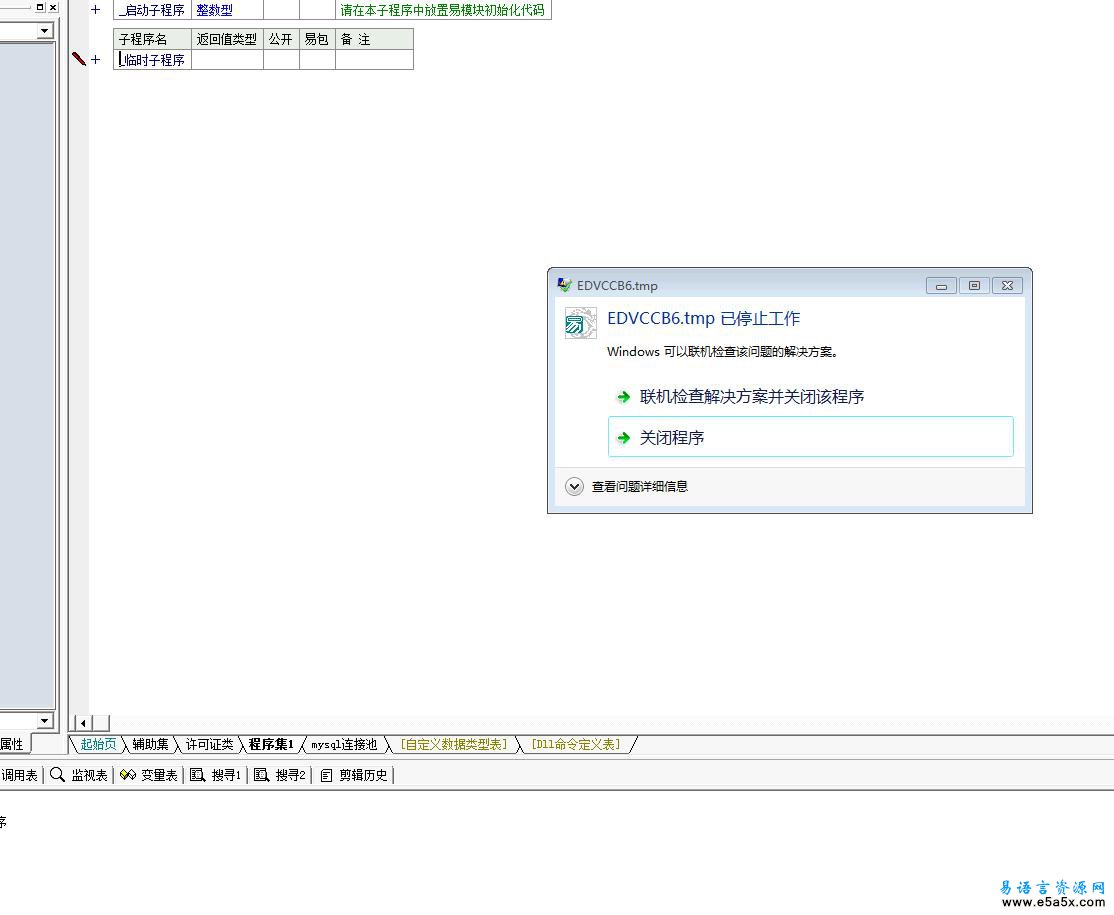
Task: Click the 易包 column header
Action: coord(317,39)
